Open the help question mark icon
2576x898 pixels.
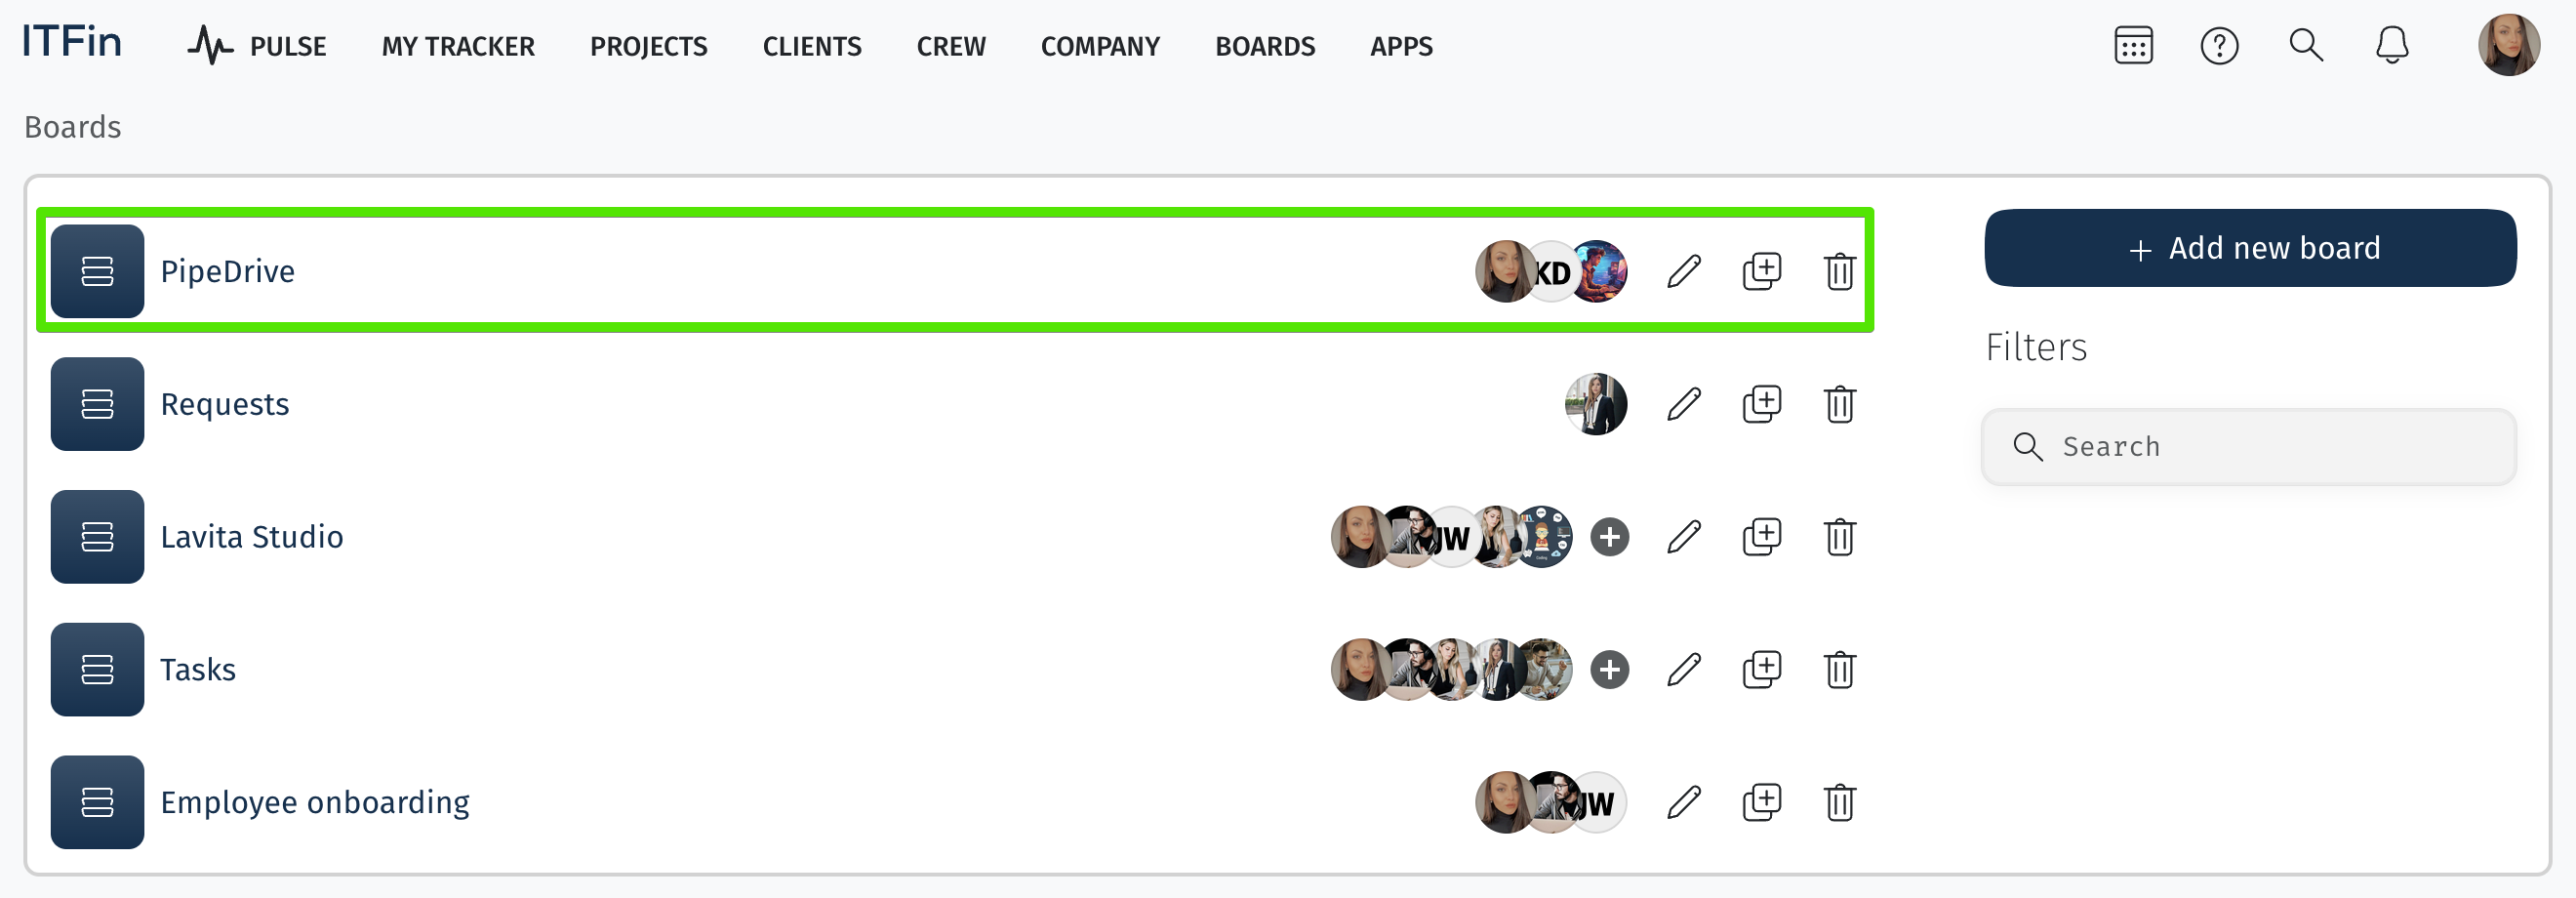click(2219, 46)
